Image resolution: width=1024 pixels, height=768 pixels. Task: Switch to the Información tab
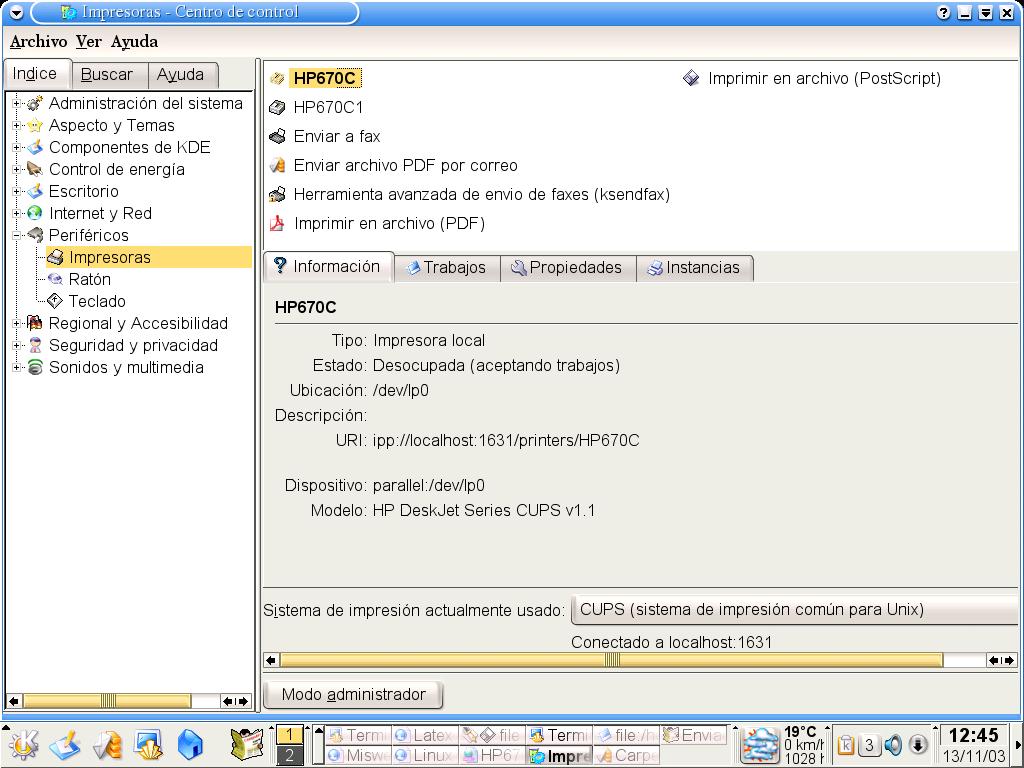point(328,266)
